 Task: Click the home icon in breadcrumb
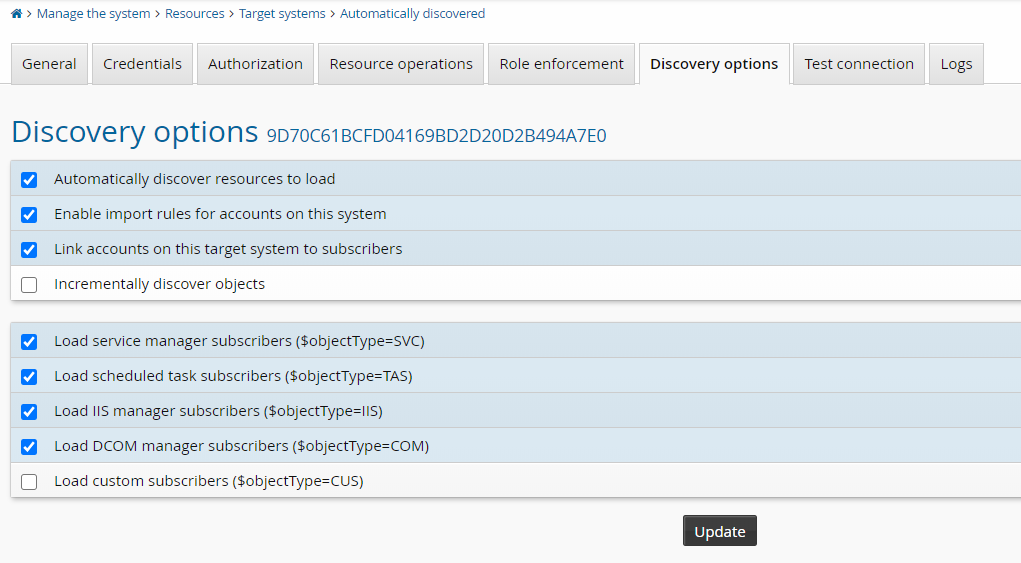point(16,14)
